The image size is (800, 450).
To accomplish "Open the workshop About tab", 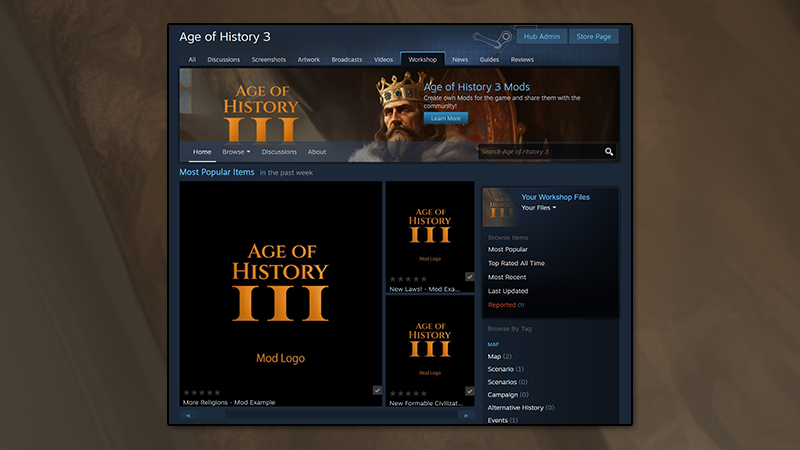I will (316, 152).
